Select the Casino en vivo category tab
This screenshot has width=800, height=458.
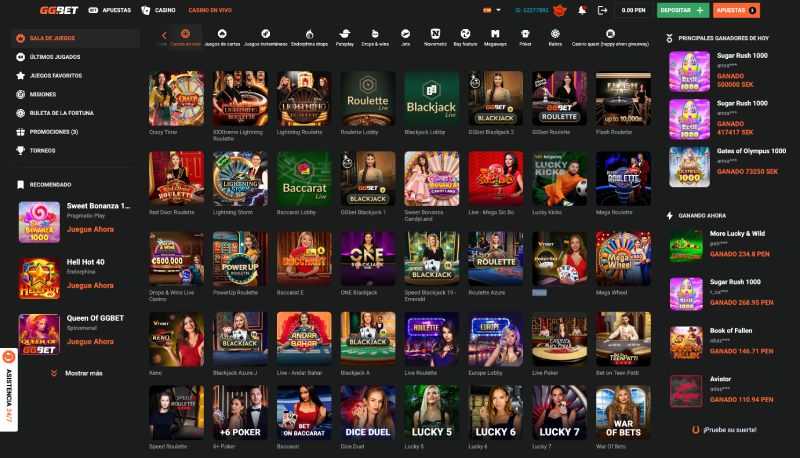point(185,37)
